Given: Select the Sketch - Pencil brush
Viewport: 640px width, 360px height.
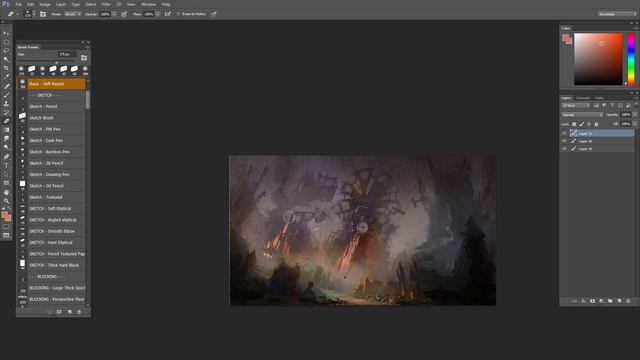Looking at the screenshot, I should tap(51, 106).
